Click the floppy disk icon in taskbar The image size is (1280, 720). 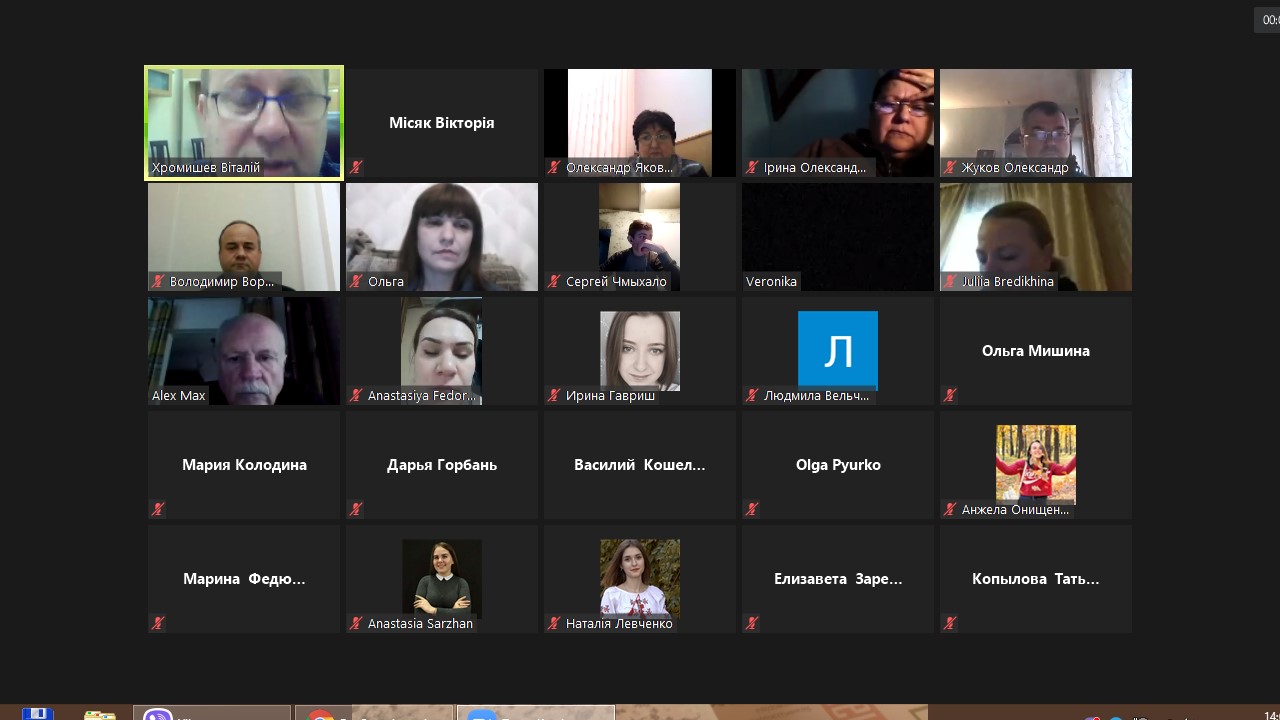coord(38,714)
